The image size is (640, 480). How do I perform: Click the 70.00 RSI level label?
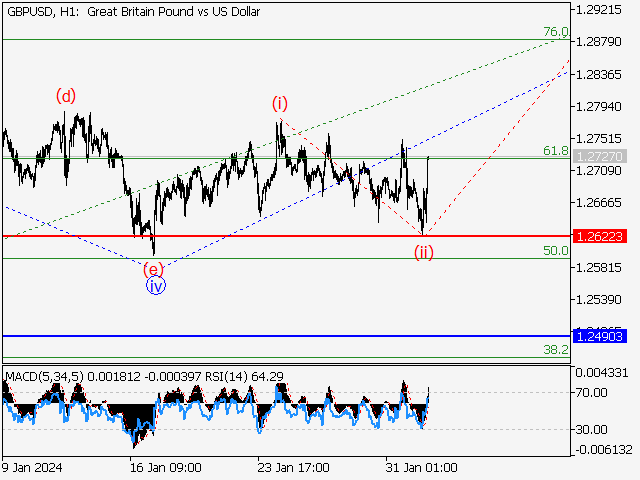coord(591,393)
